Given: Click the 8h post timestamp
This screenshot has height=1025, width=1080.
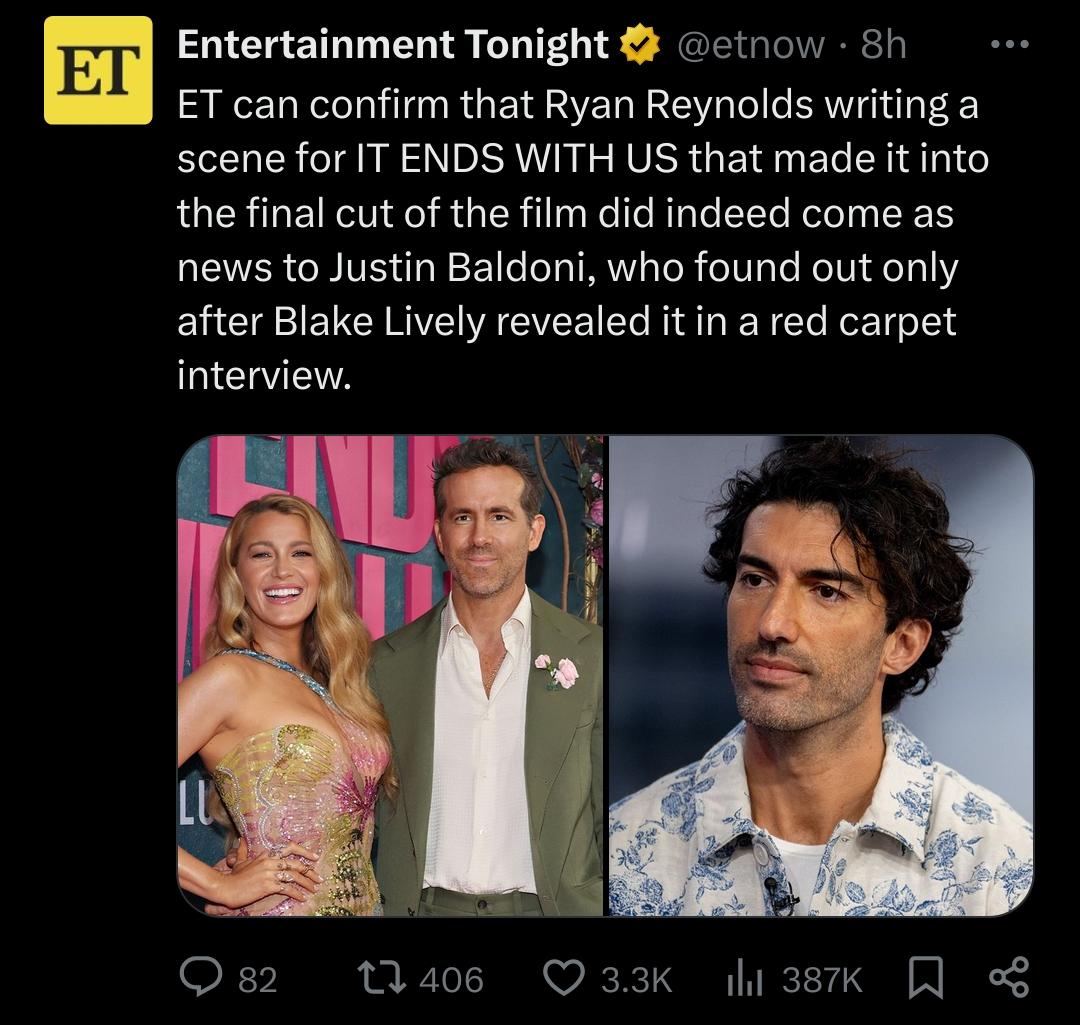Looking at the screenshot, I should (883, 45).
